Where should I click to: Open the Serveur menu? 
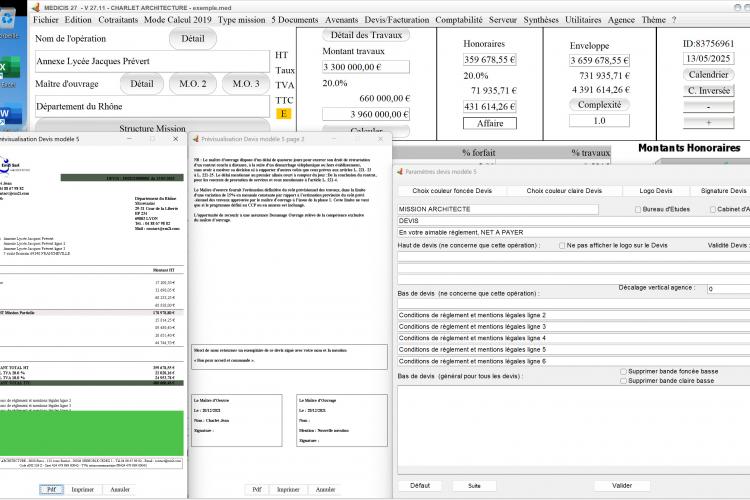pyautogui.click(x=503, y=20)
